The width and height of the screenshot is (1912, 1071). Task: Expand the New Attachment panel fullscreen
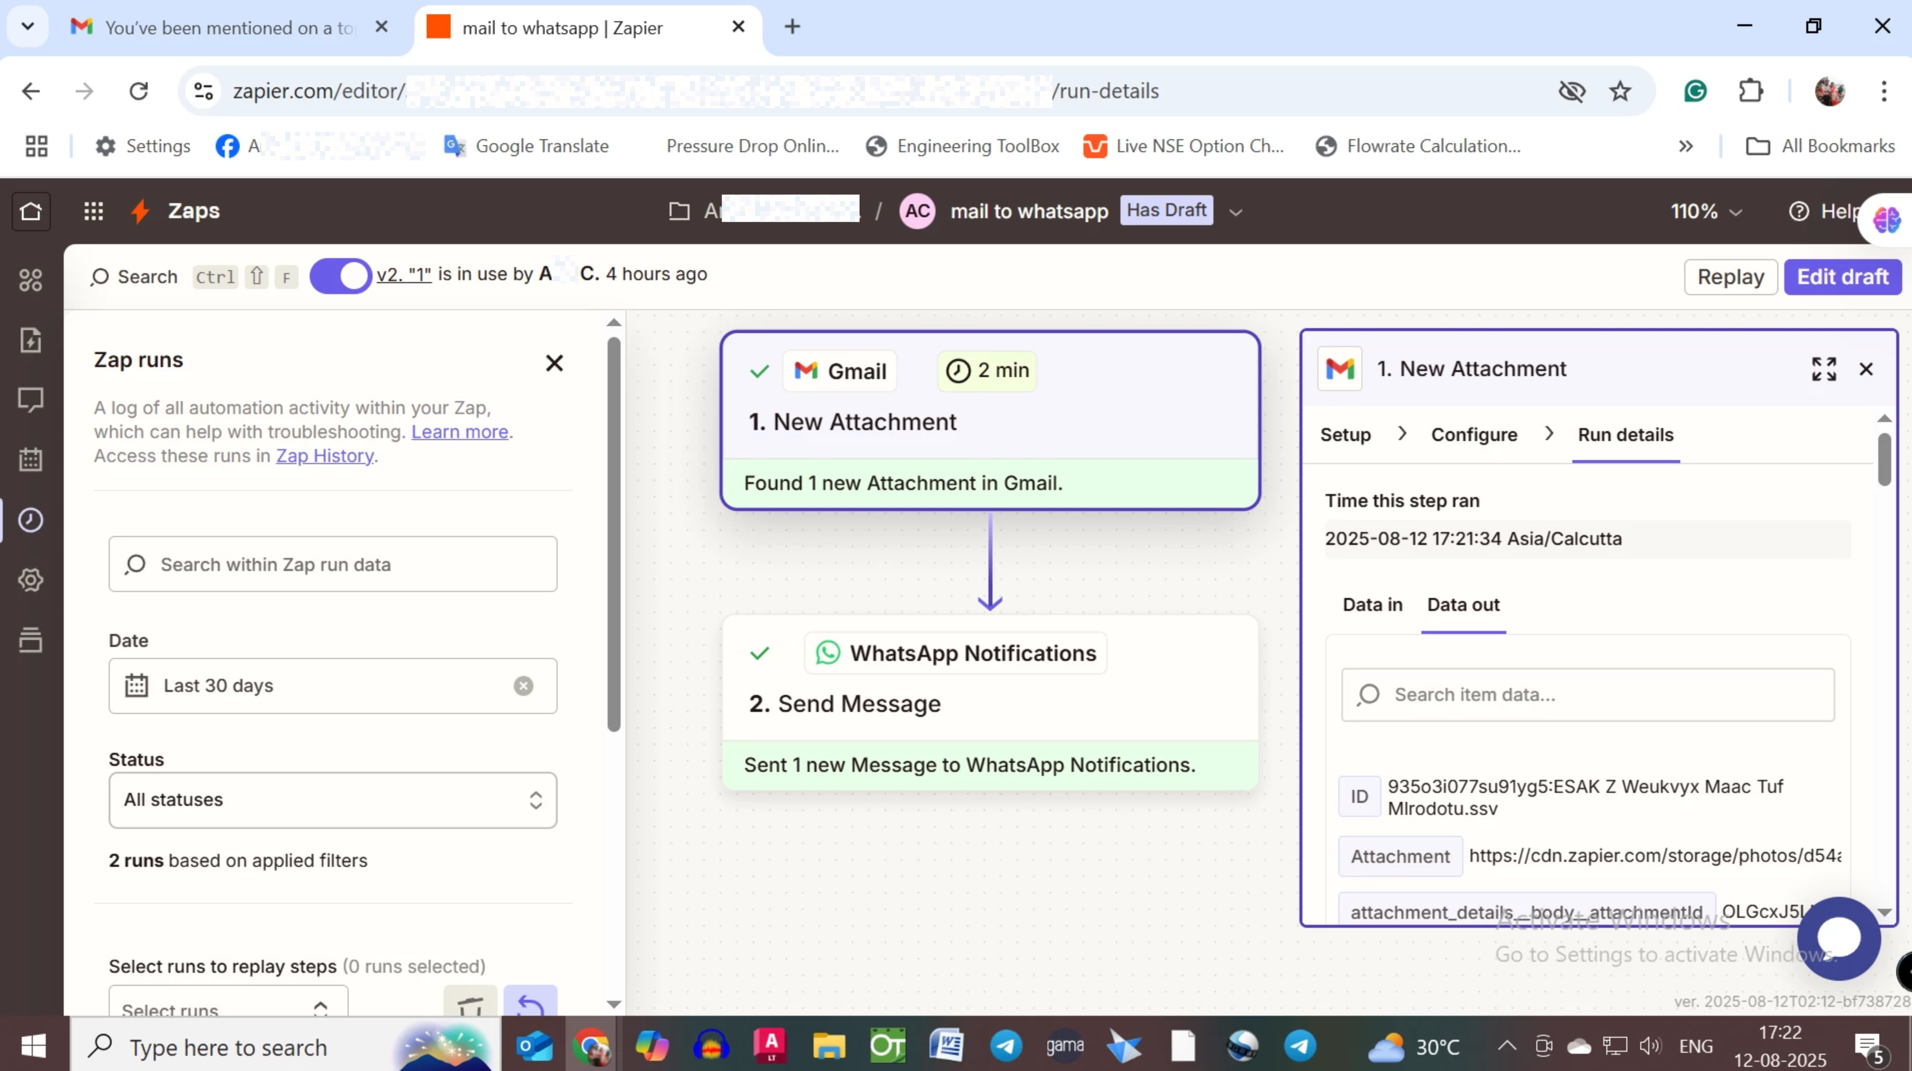click(x=1824, y=369)
